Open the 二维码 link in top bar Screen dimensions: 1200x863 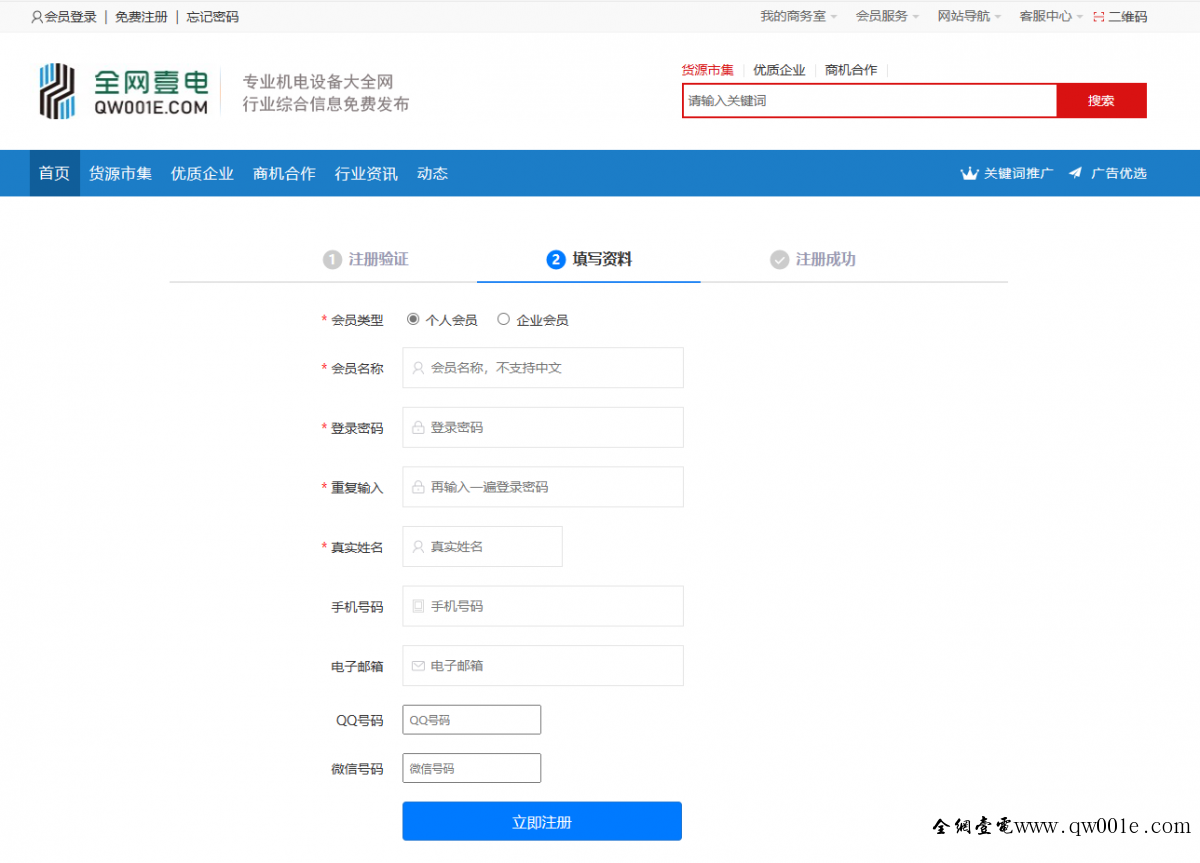click(1128, 17)
